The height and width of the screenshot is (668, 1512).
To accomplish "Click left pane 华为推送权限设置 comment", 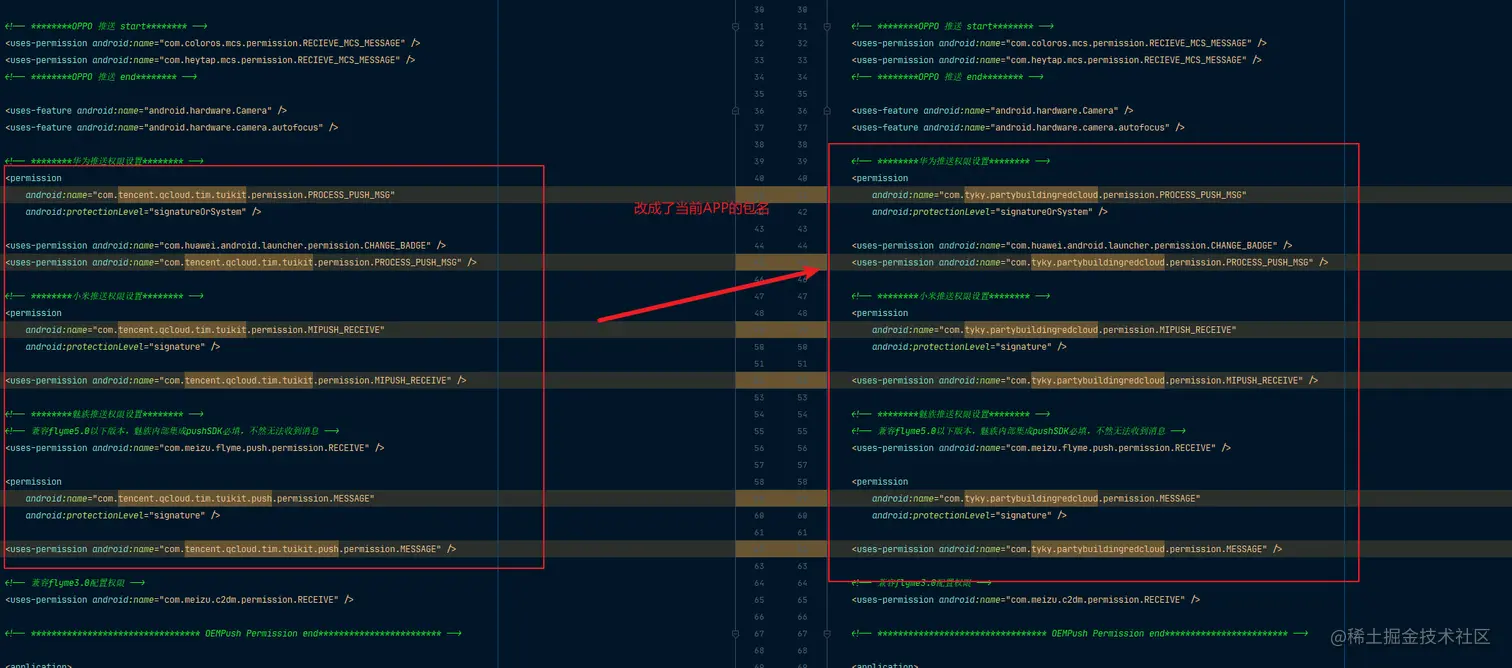I will pyautogui.click(x=105, y=161).
